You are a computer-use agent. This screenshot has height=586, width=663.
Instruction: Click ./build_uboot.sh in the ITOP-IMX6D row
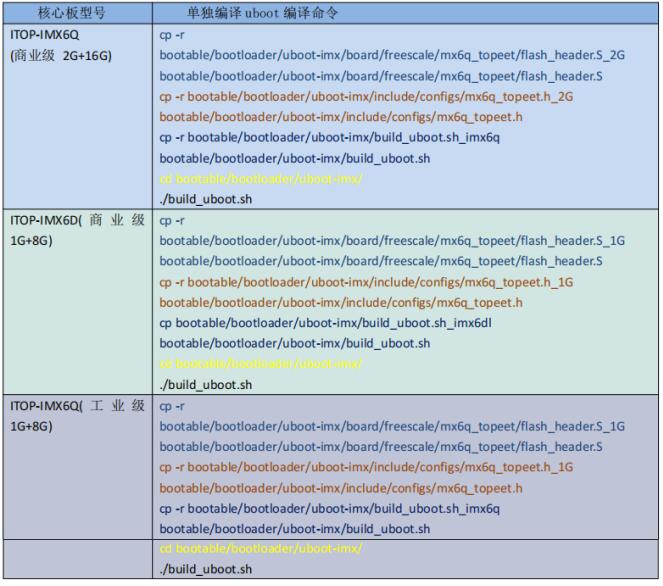(x=206, y=385)
